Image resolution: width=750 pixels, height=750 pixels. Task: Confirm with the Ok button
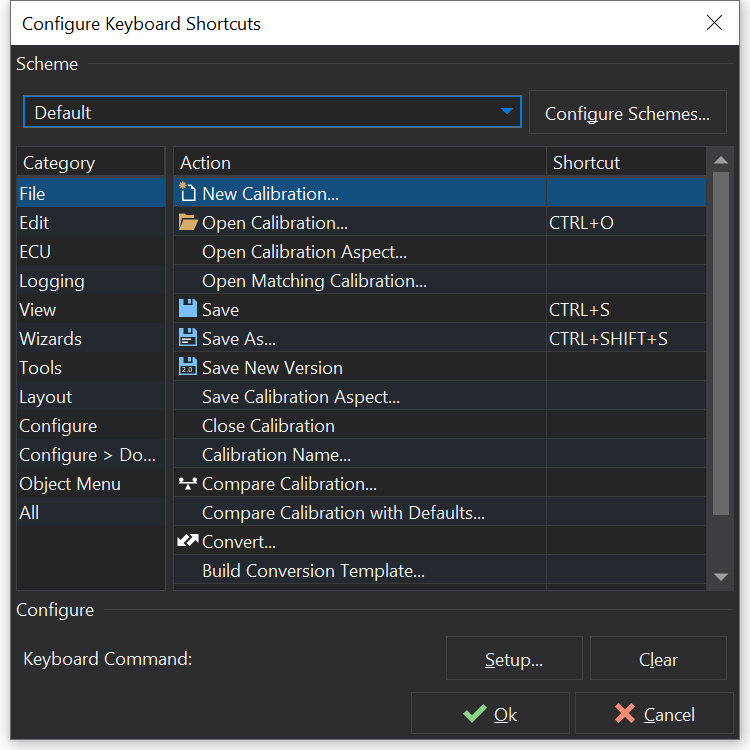pos(490,714)
